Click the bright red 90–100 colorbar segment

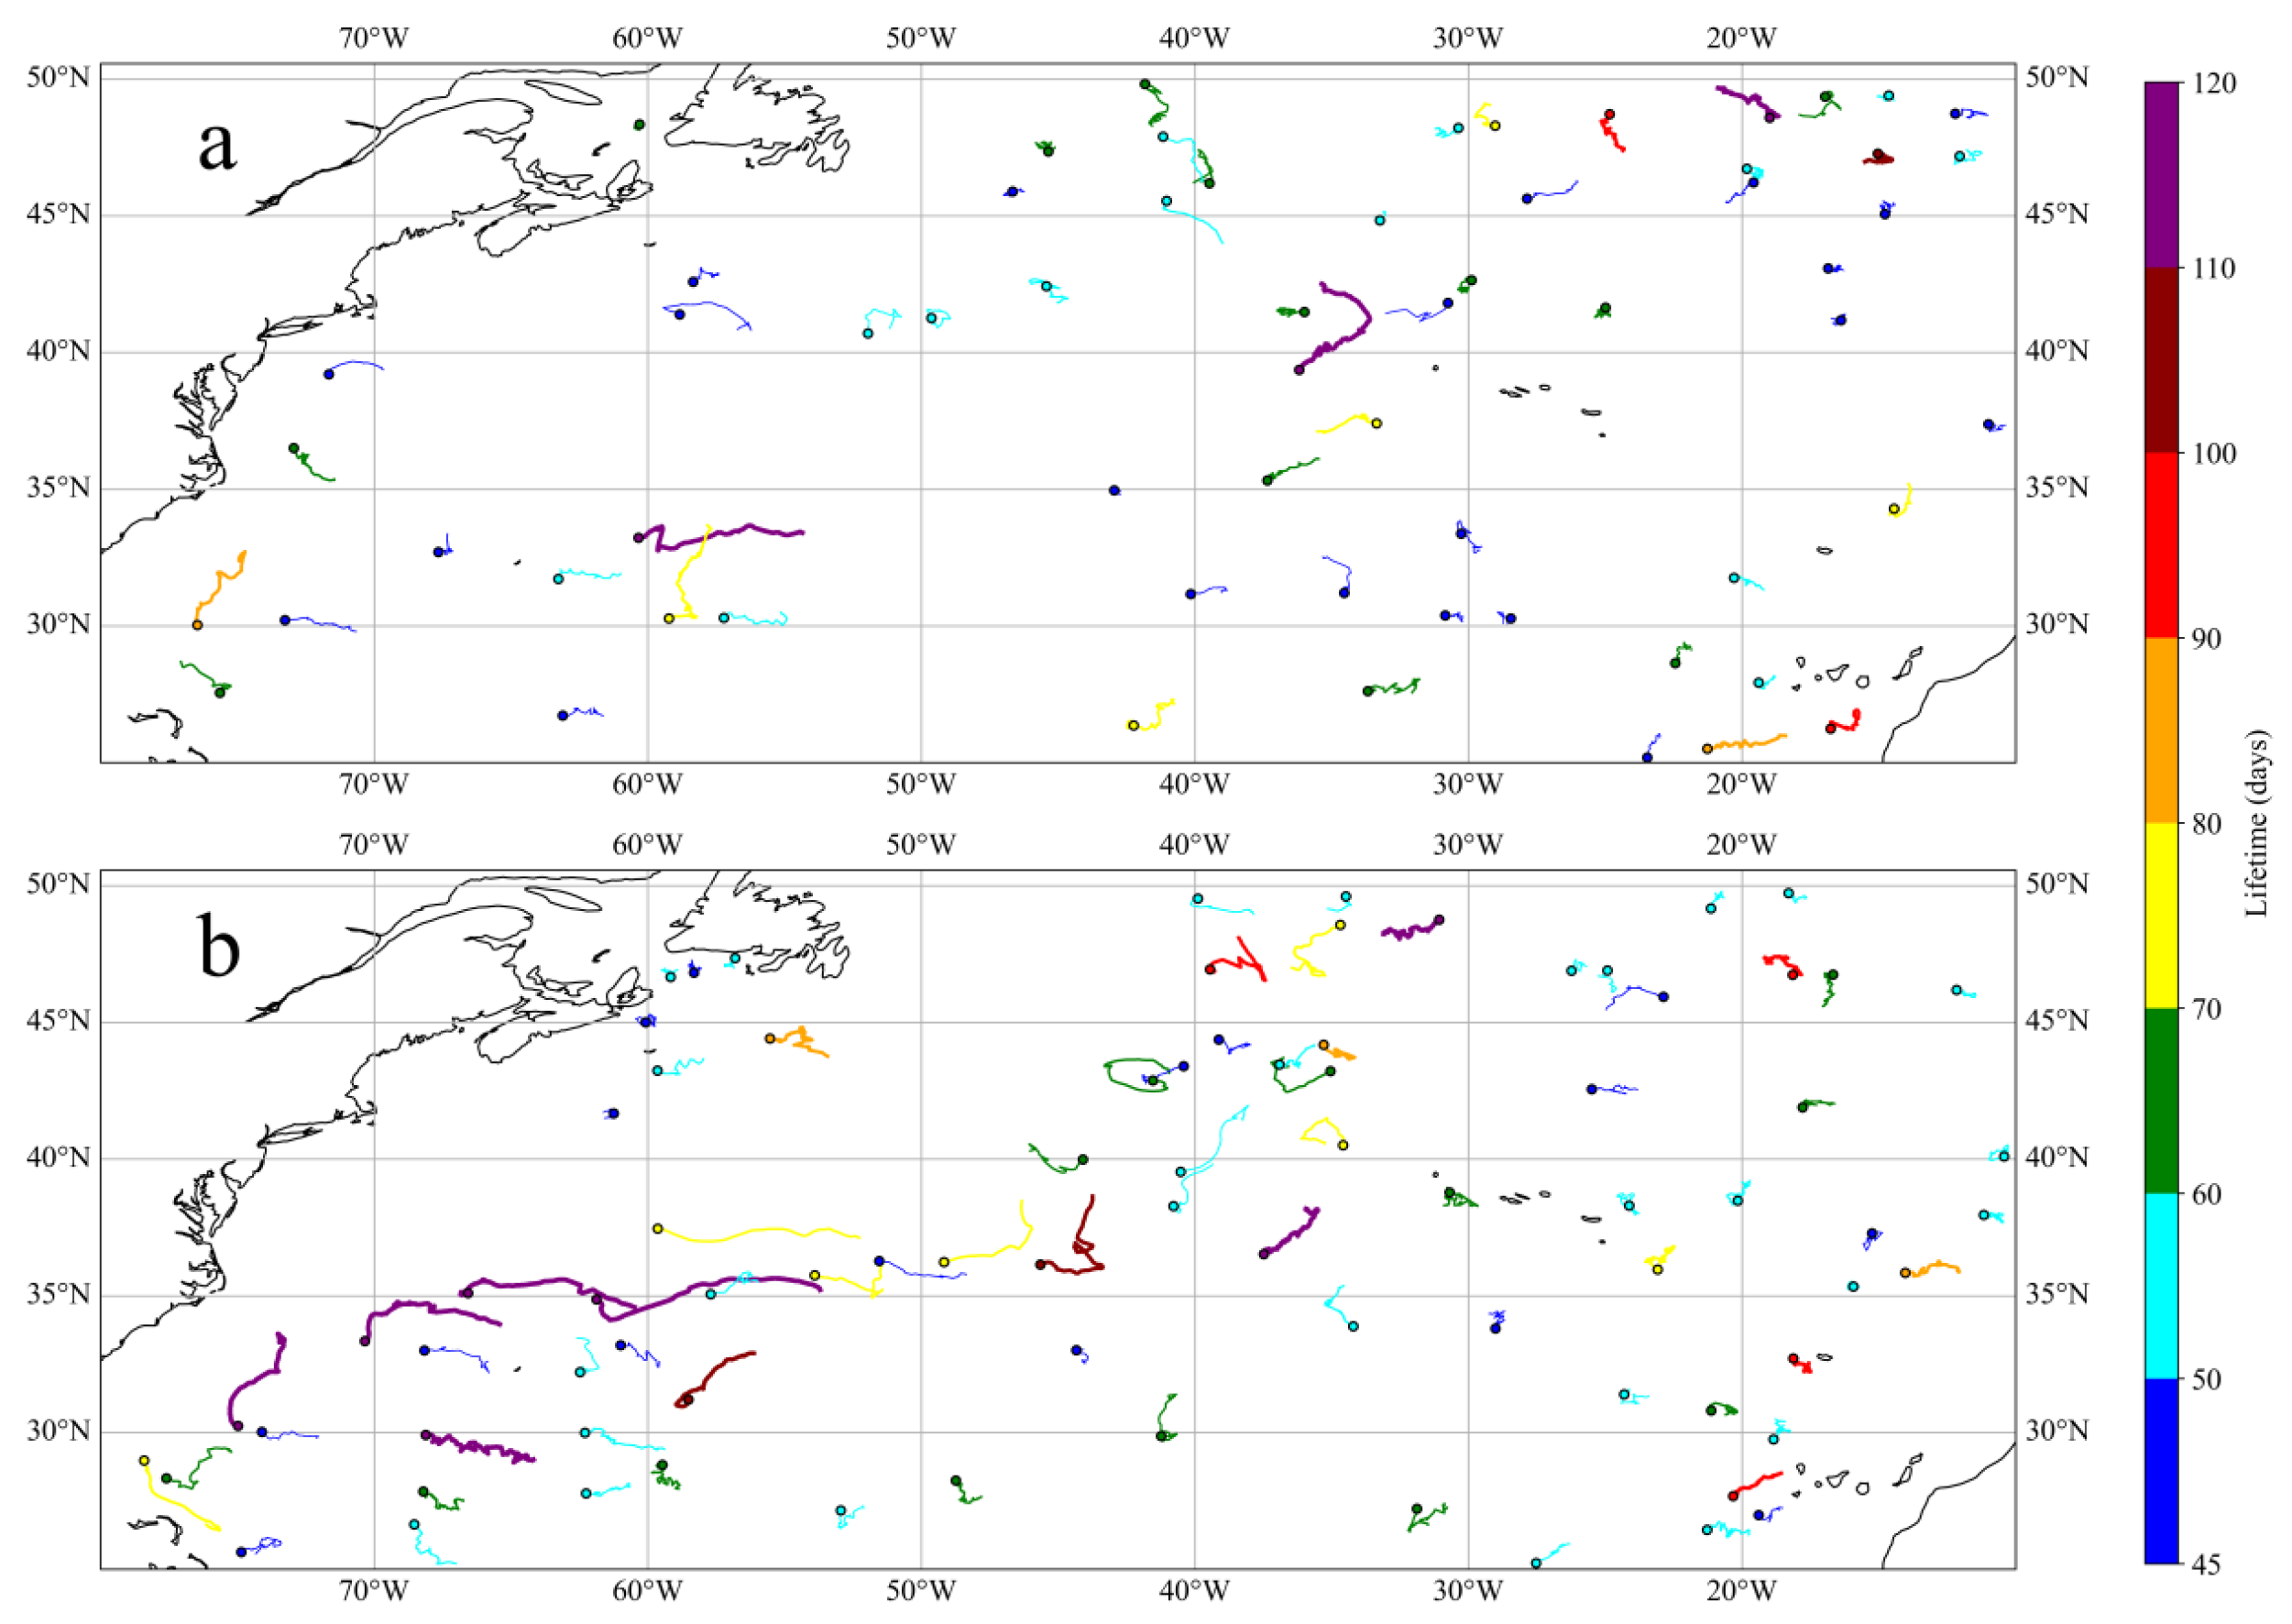tap(2161, 545)
